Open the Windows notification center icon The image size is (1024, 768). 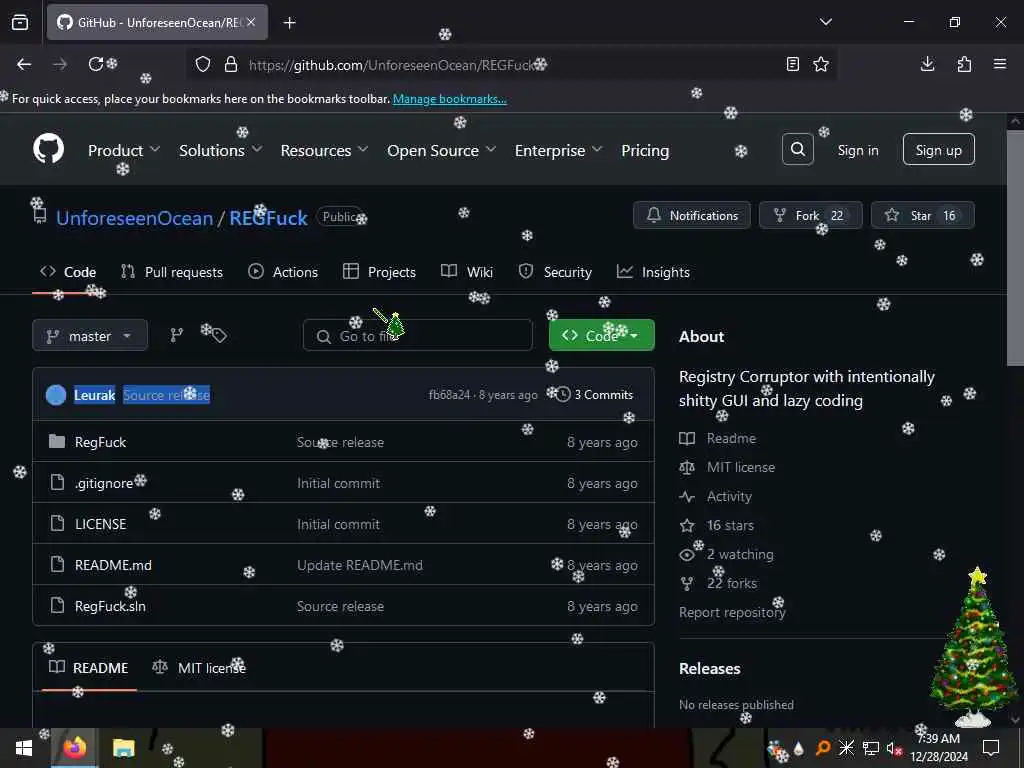(x=991, y=748)
